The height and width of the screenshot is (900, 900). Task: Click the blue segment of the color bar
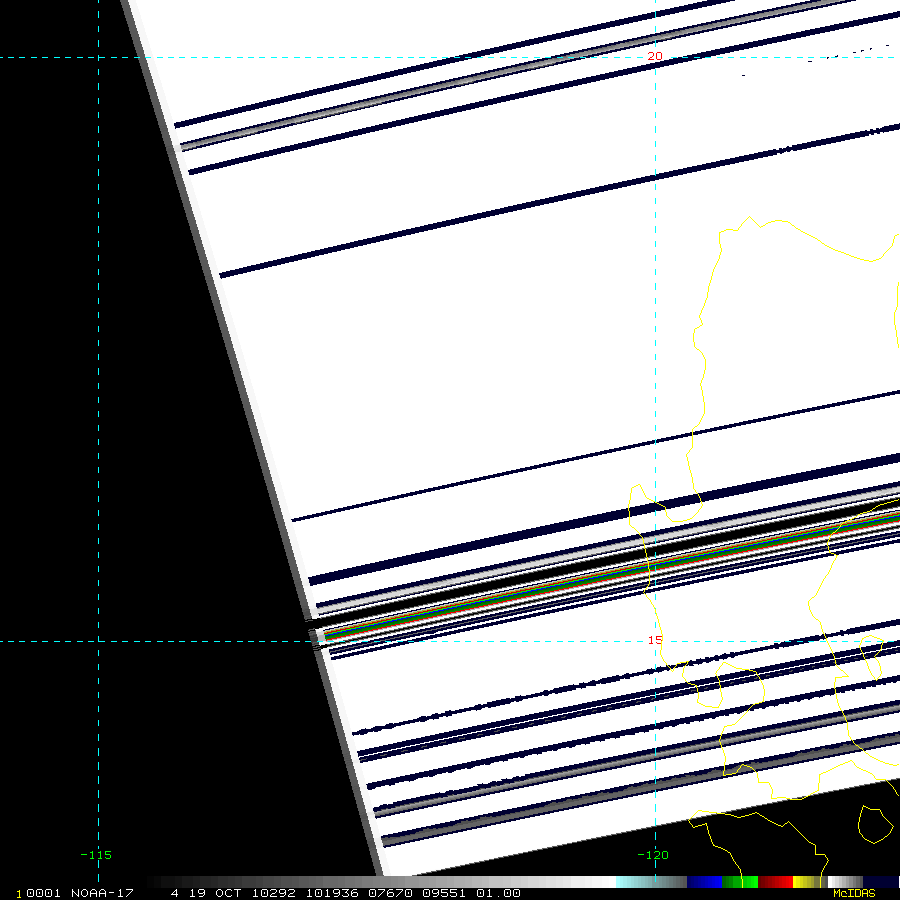pyautogui.click(x=704, y=882)
